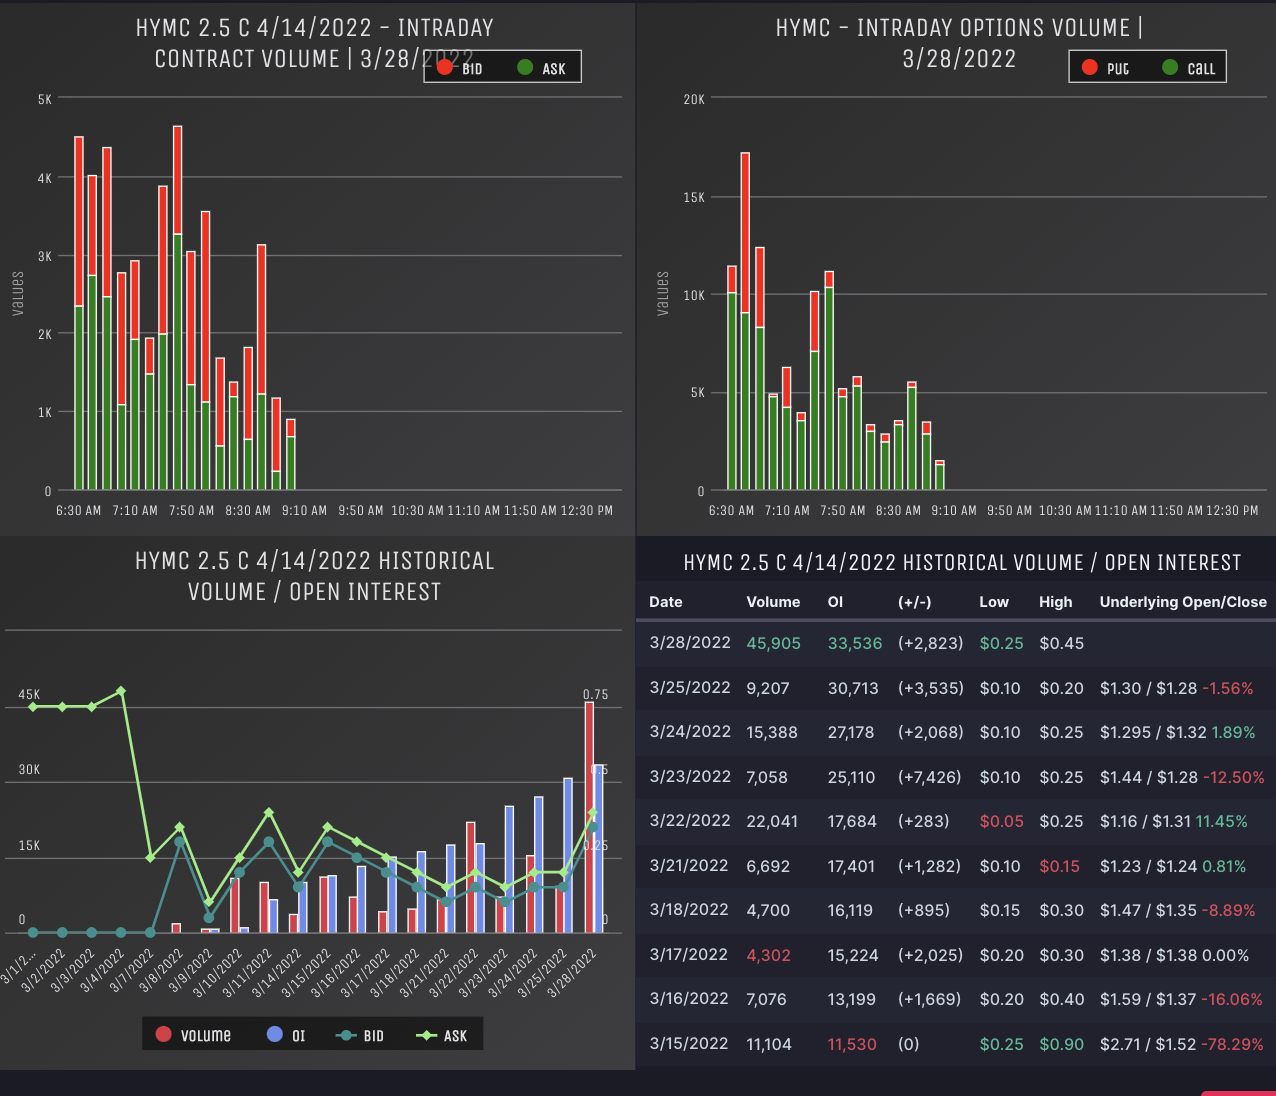Select the 3/24/2022 date cell

tap(690, 732)
